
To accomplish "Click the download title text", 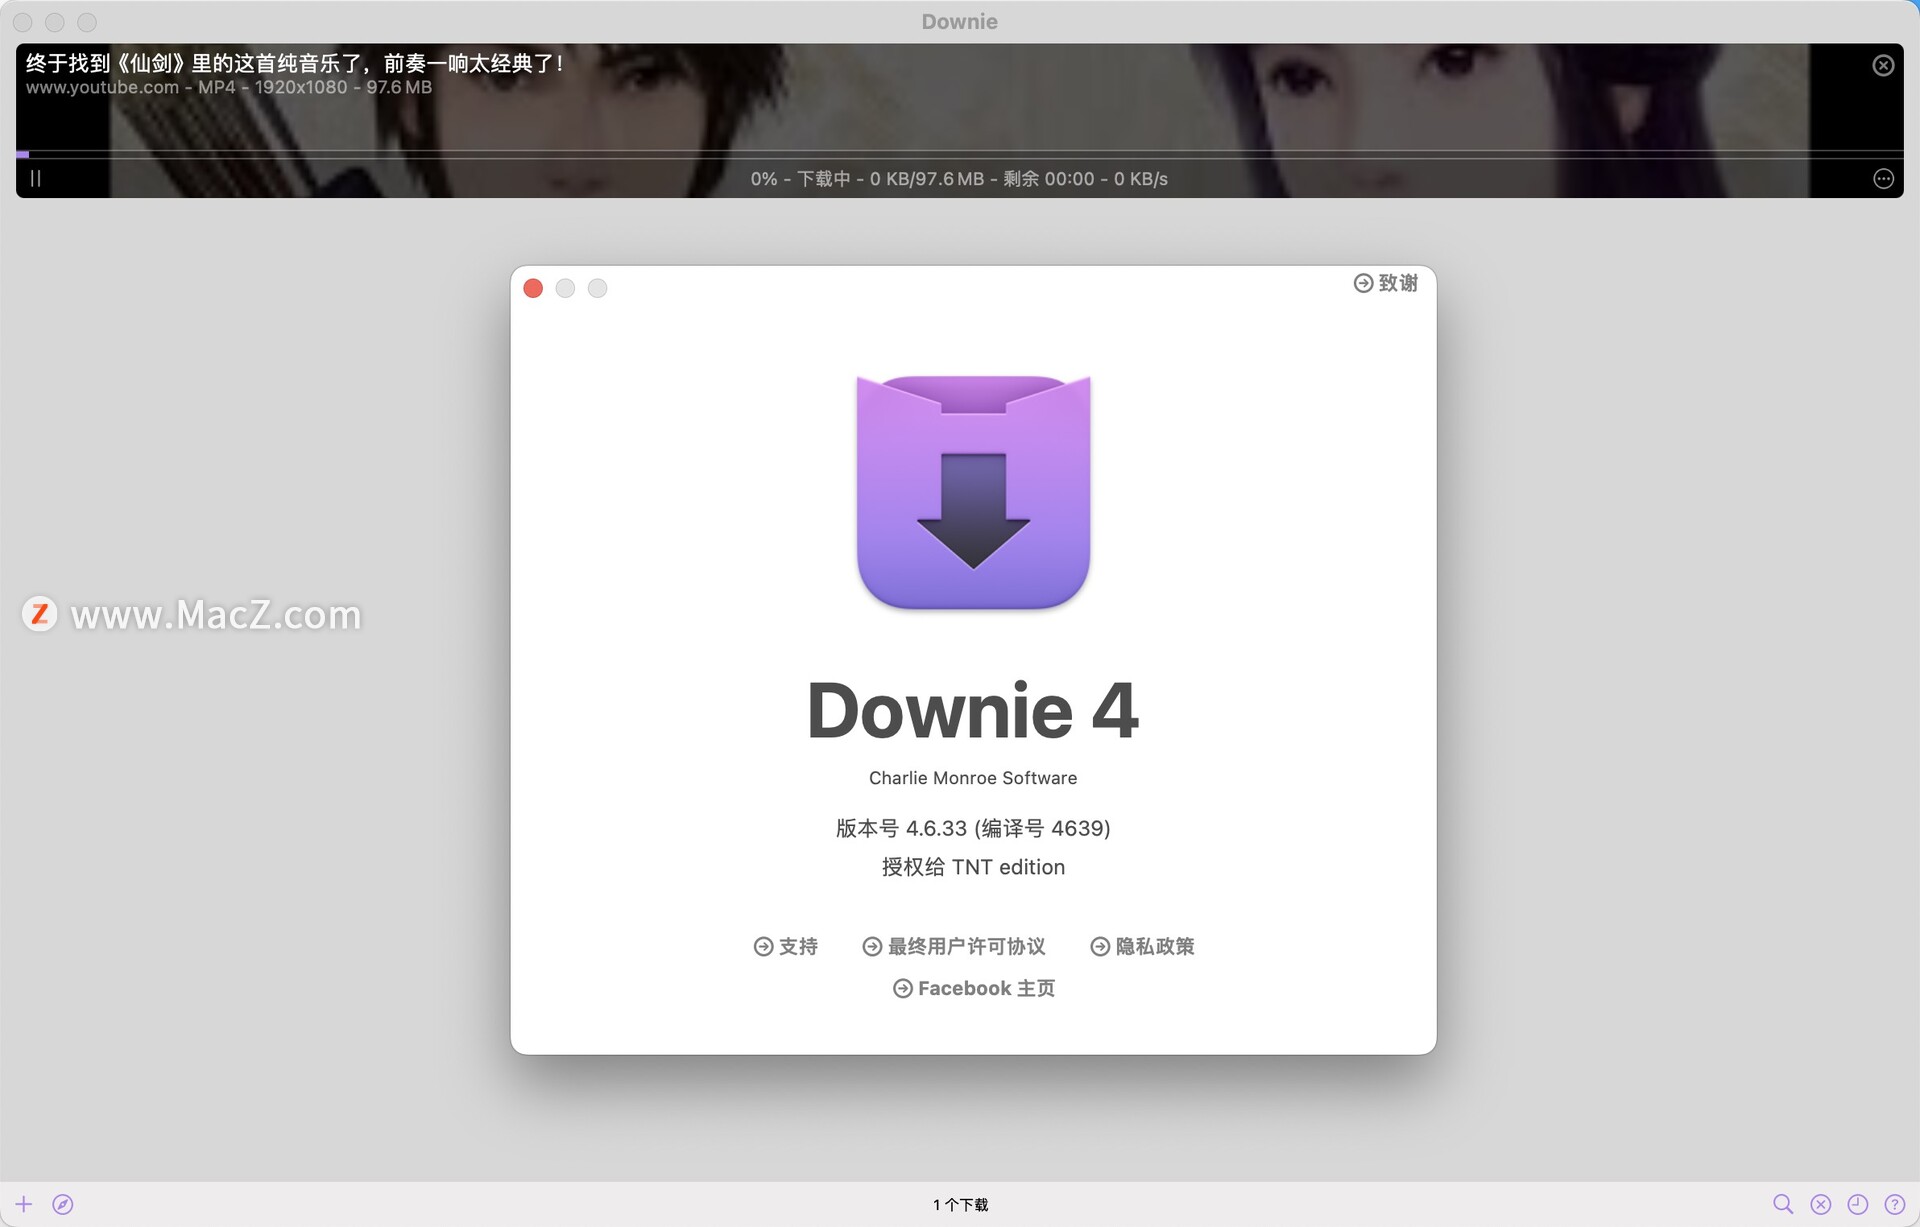I will 295,64.
